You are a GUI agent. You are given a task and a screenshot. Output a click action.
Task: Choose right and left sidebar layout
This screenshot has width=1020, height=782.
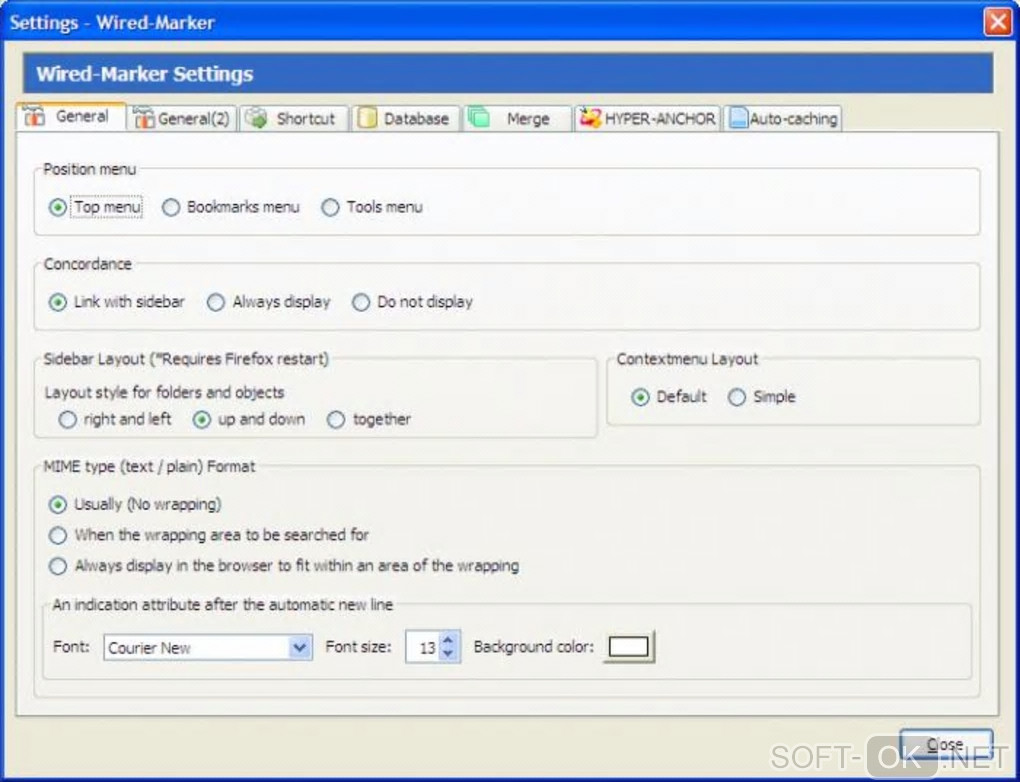pyautogui.click(x=115, y=419)
